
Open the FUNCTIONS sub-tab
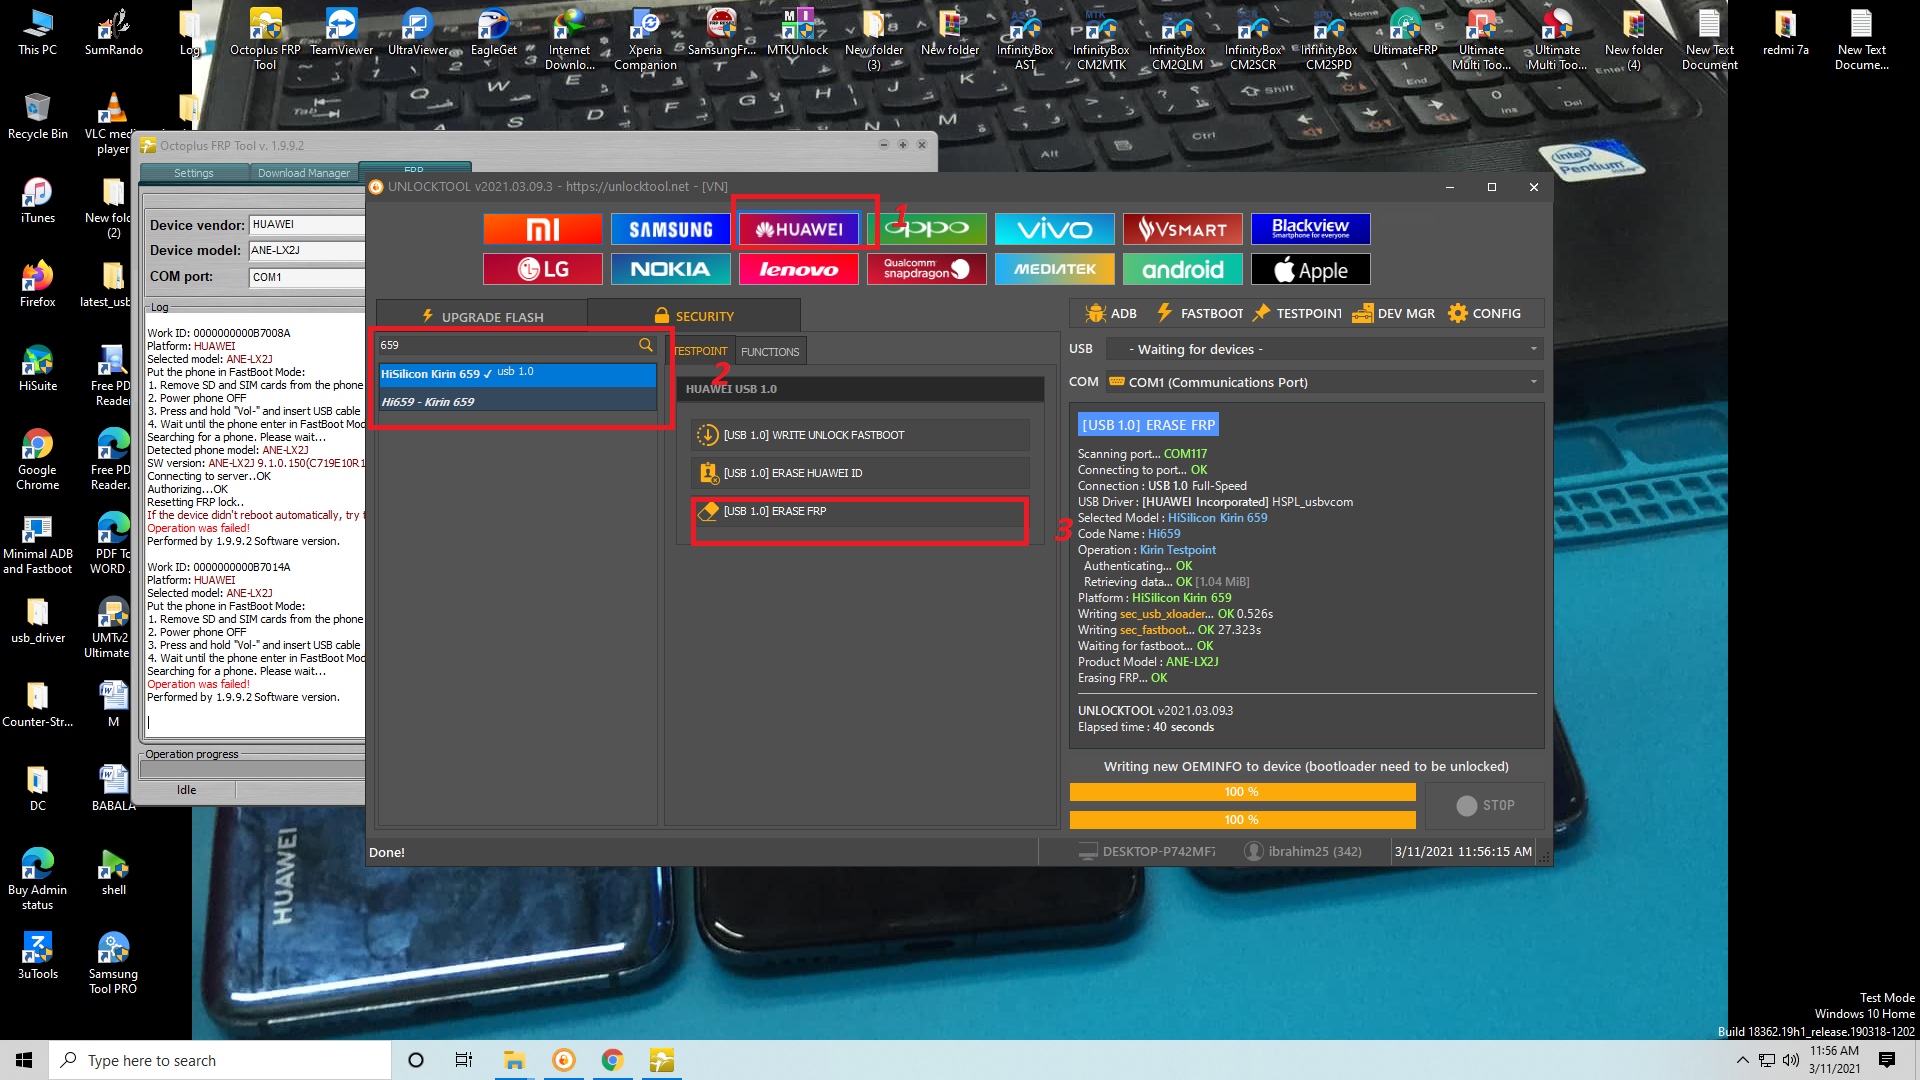(x=770, y=351)
